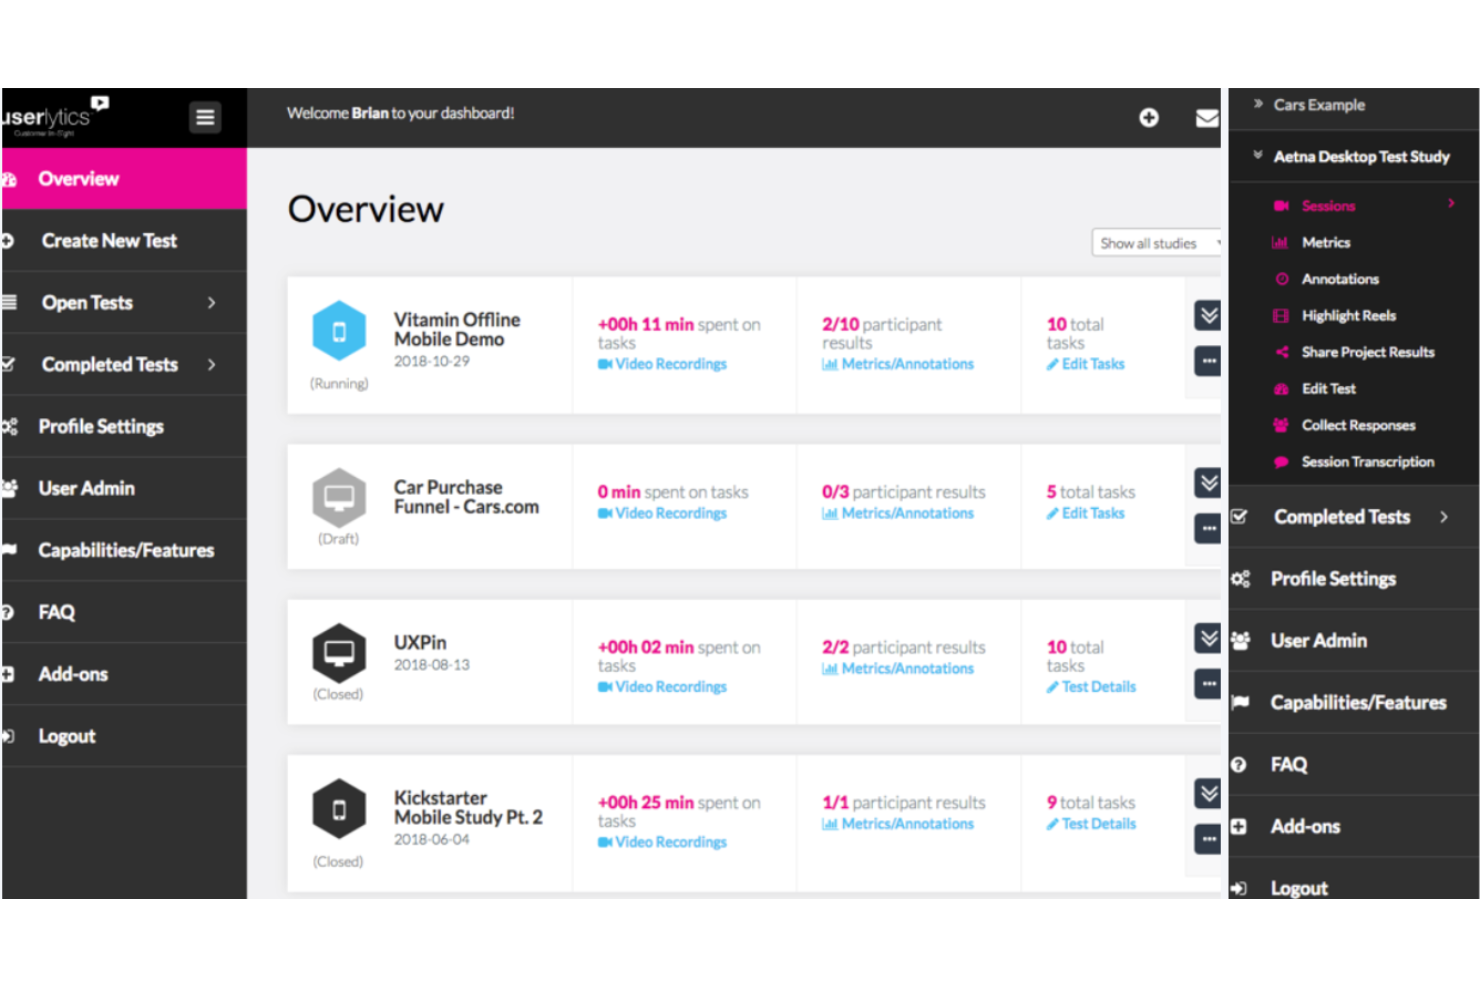Open the ellipsis menu on the UXPin test
Screen dimensions: 1480x987
1207,684
